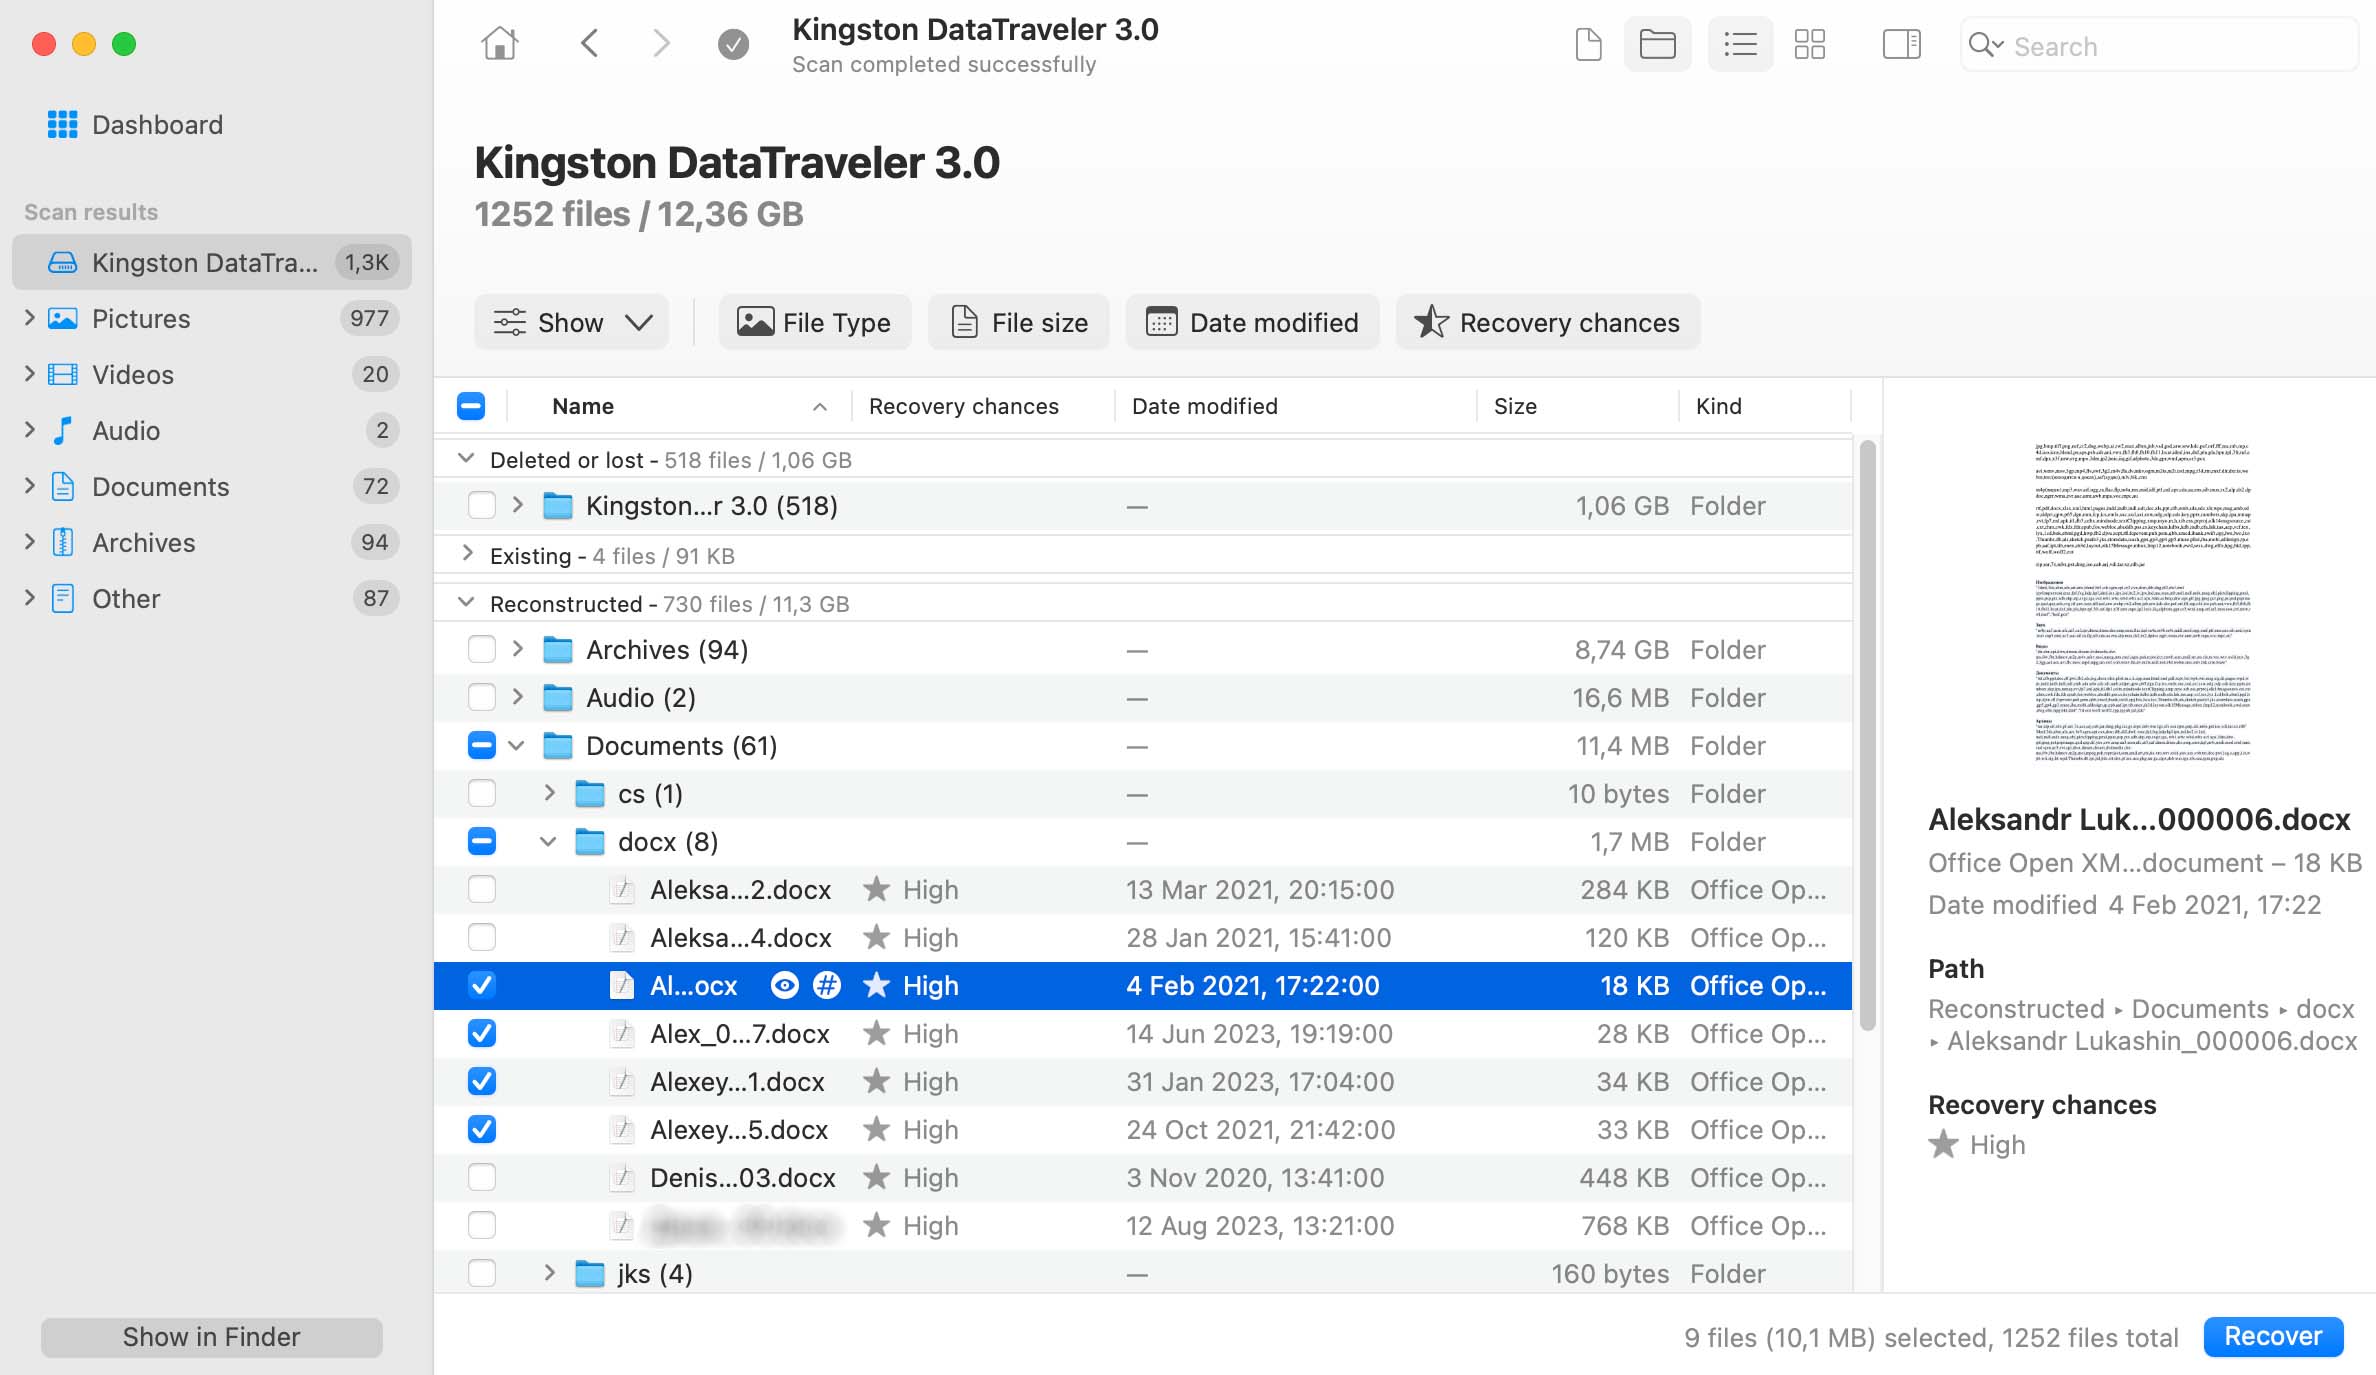Click inside the Search field

[2150, 45]
